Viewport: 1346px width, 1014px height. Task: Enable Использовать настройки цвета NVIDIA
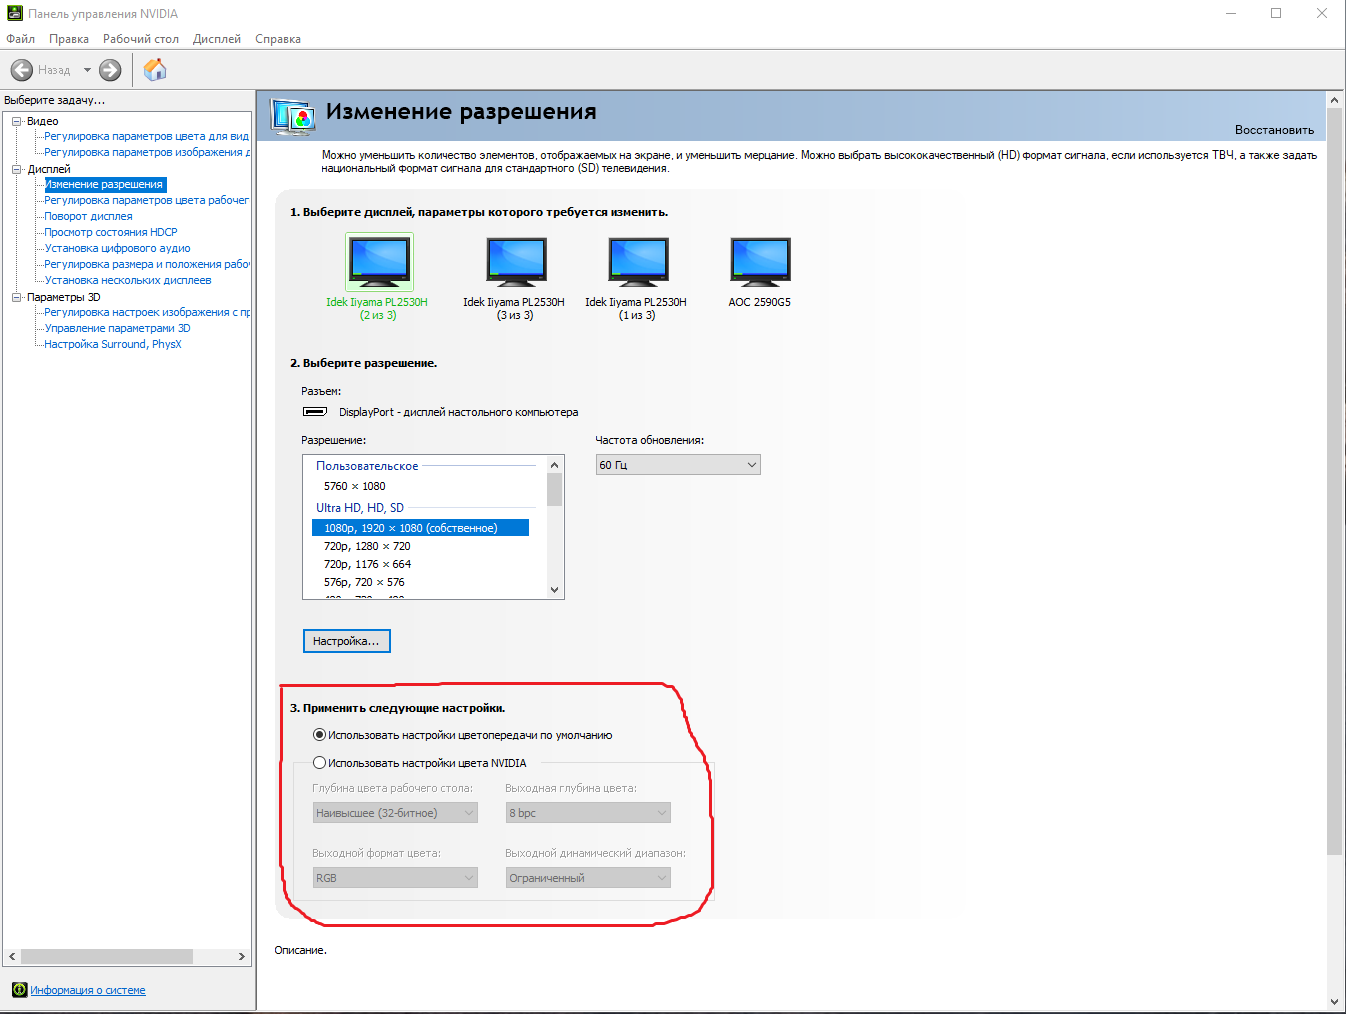pyautogui.click(x=319, y=761)
